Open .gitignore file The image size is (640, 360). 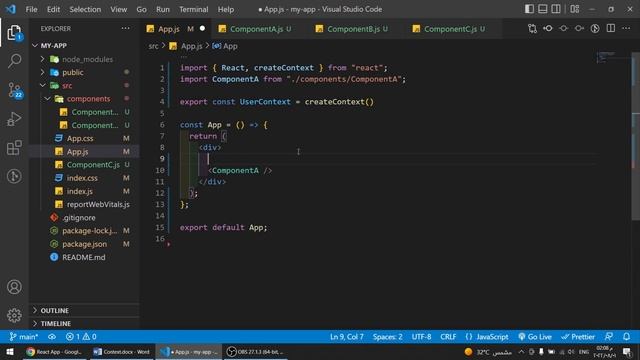[x=84, y=218]
